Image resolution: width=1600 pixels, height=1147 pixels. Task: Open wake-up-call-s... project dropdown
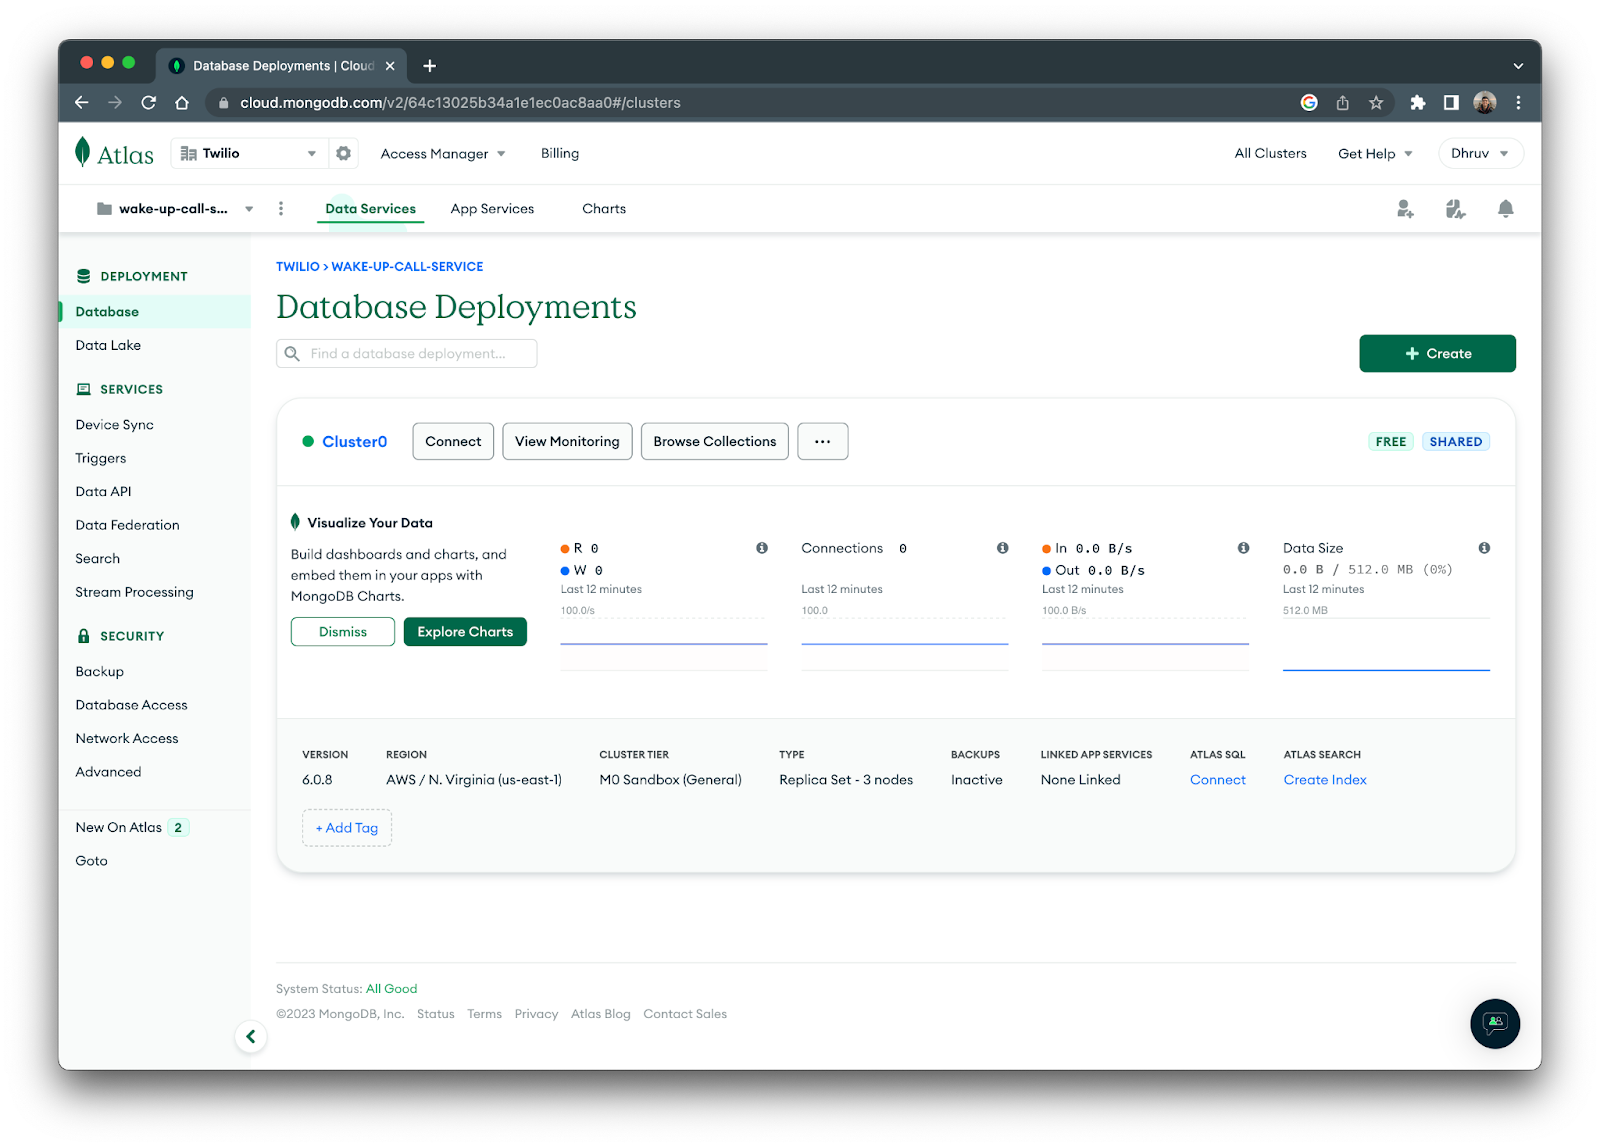click(175, 208)
